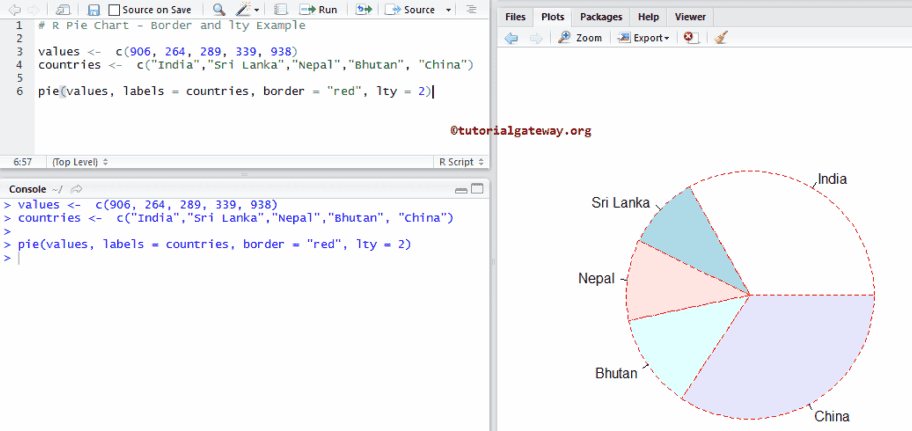The image size is (912, 431).
Task: Clear all plots with the broom icon
Action: 721,37
